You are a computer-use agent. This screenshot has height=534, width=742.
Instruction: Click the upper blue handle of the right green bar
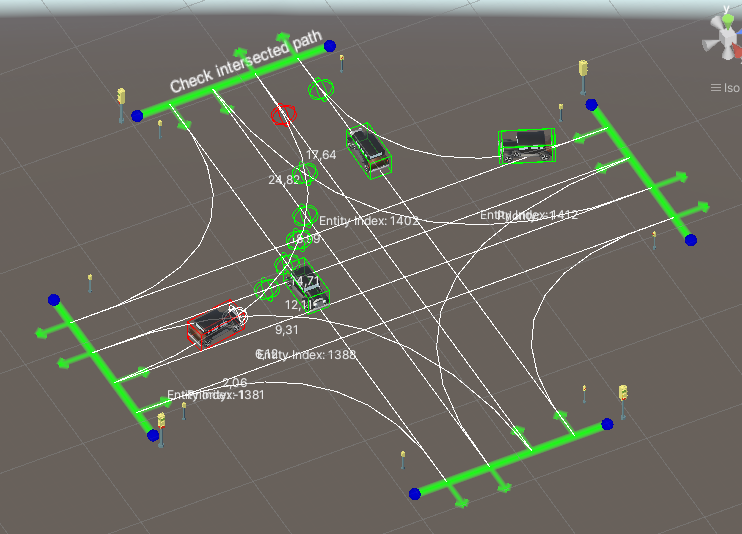tap(591, 105)
